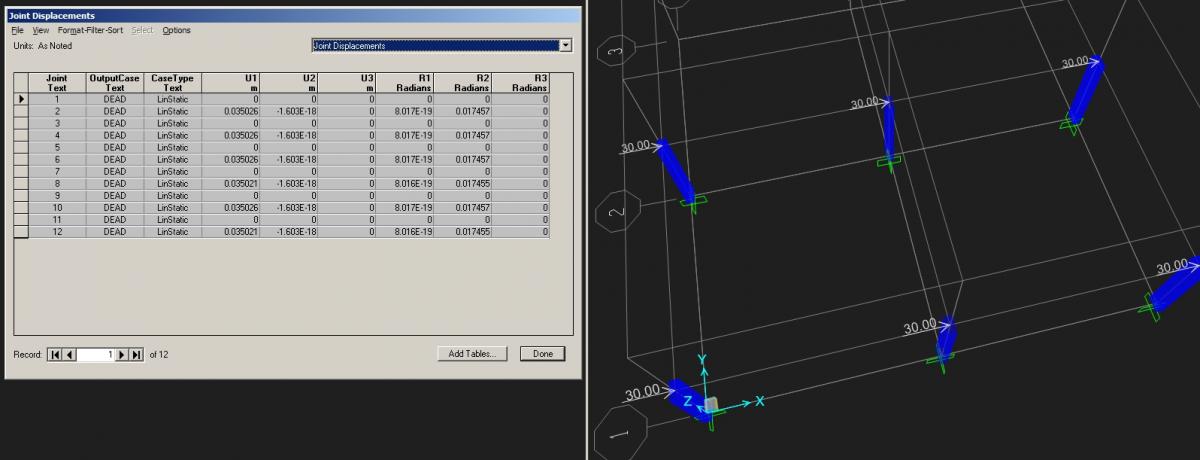
Task: Advance to the next record
Action: pyautogui.click(x=123, y=355)
